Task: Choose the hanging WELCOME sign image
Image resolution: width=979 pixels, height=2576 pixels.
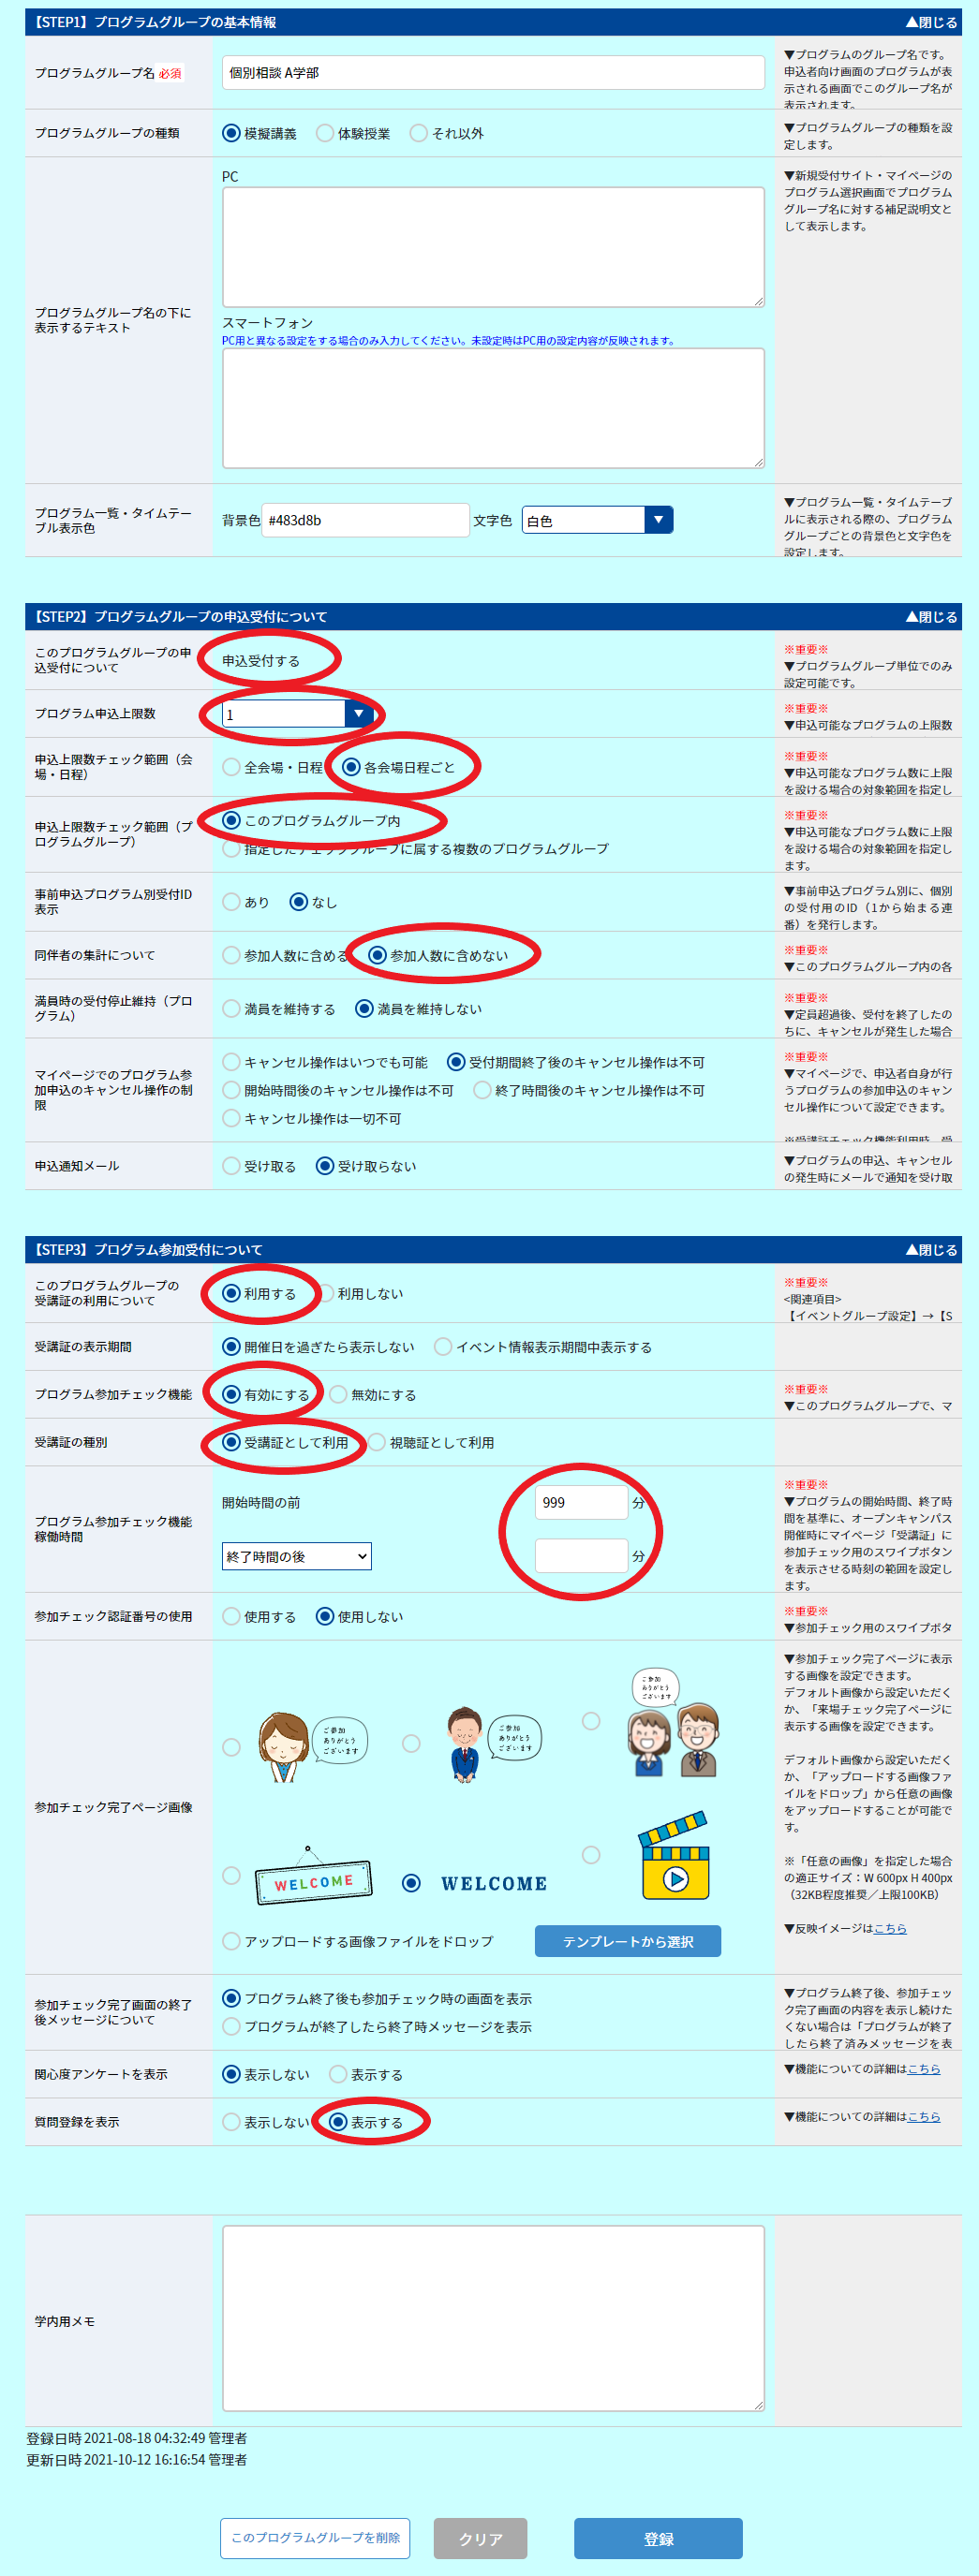Action: pyautogui.click(x=231, y=1875)
